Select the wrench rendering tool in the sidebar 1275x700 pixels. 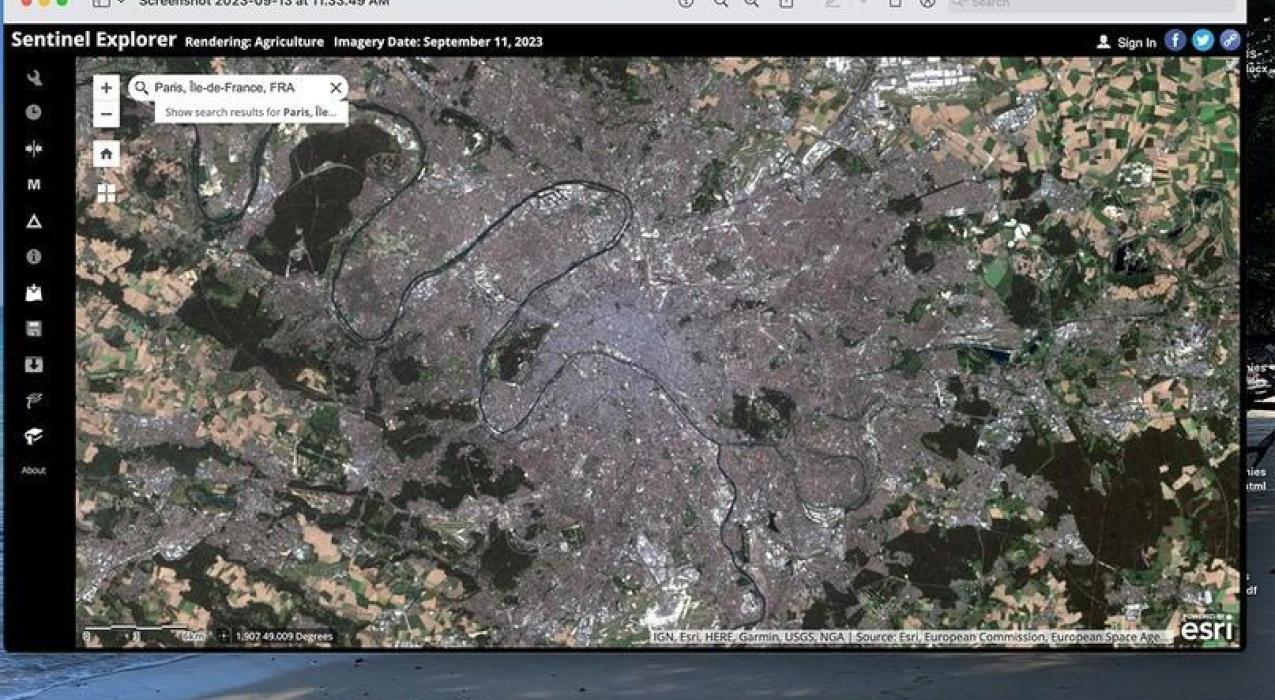point(33,76)
